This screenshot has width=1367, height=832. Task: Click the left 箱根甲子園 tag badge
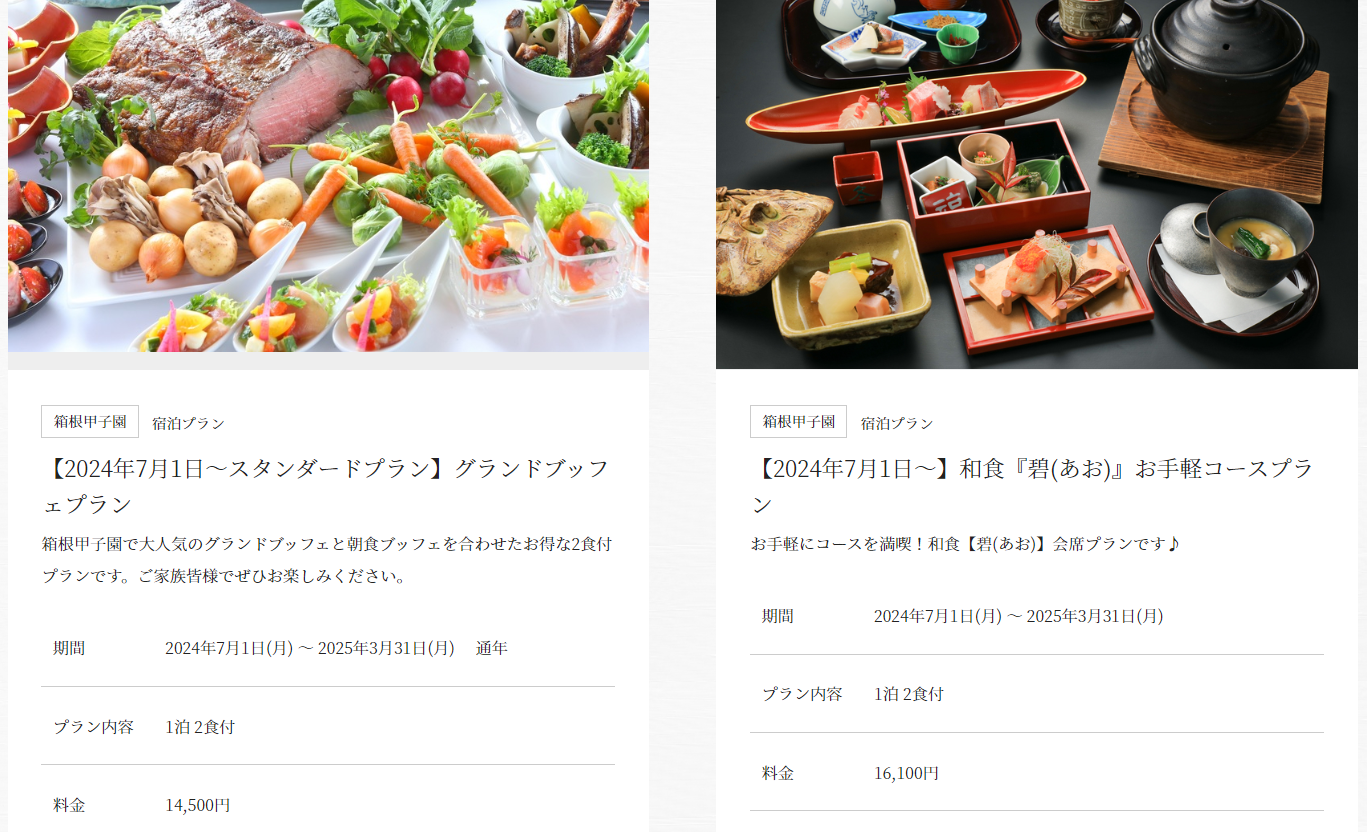click(x=90, y=422)
